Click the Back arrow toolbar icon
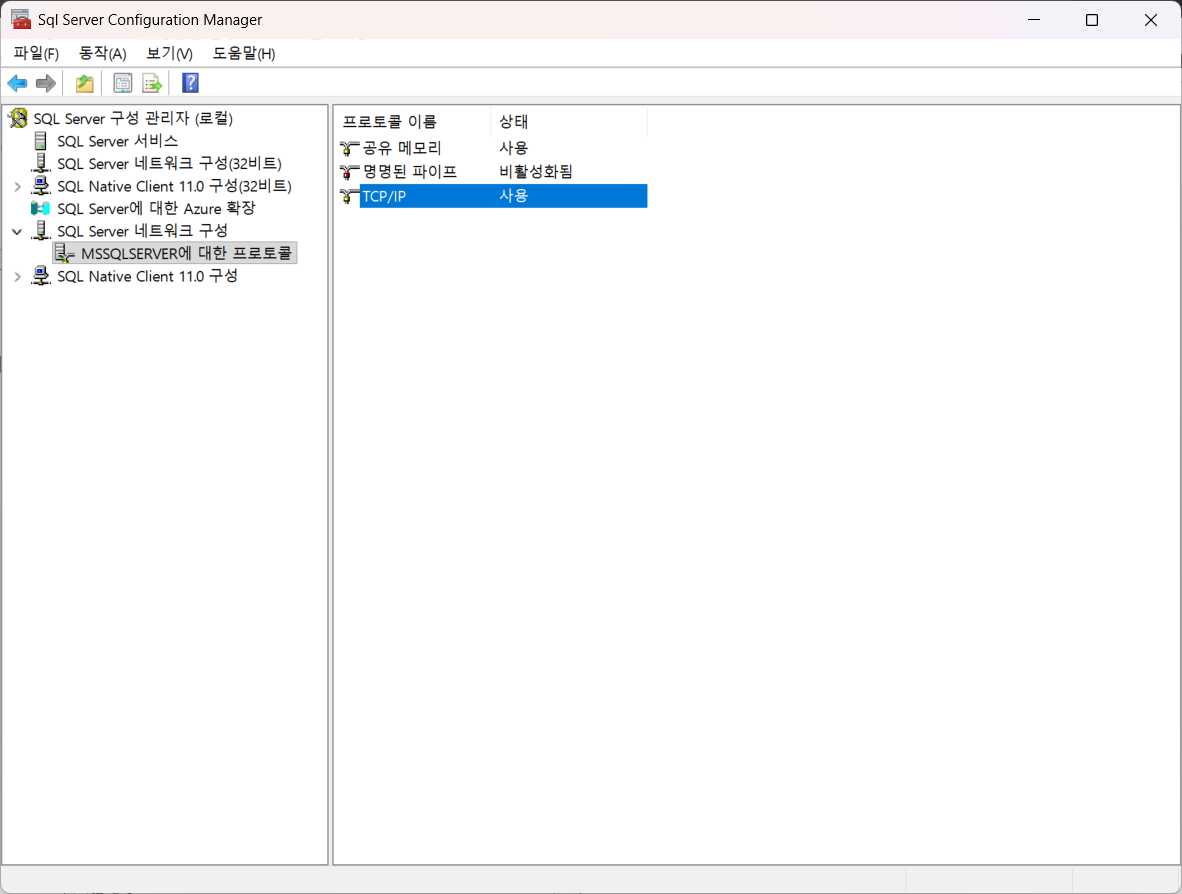The height and width of the screenshot is (894, 1182). [17, 83]
